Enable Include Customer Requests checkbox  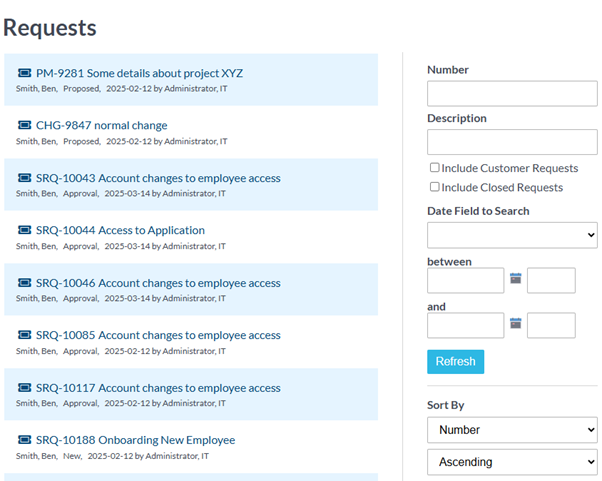434,168
